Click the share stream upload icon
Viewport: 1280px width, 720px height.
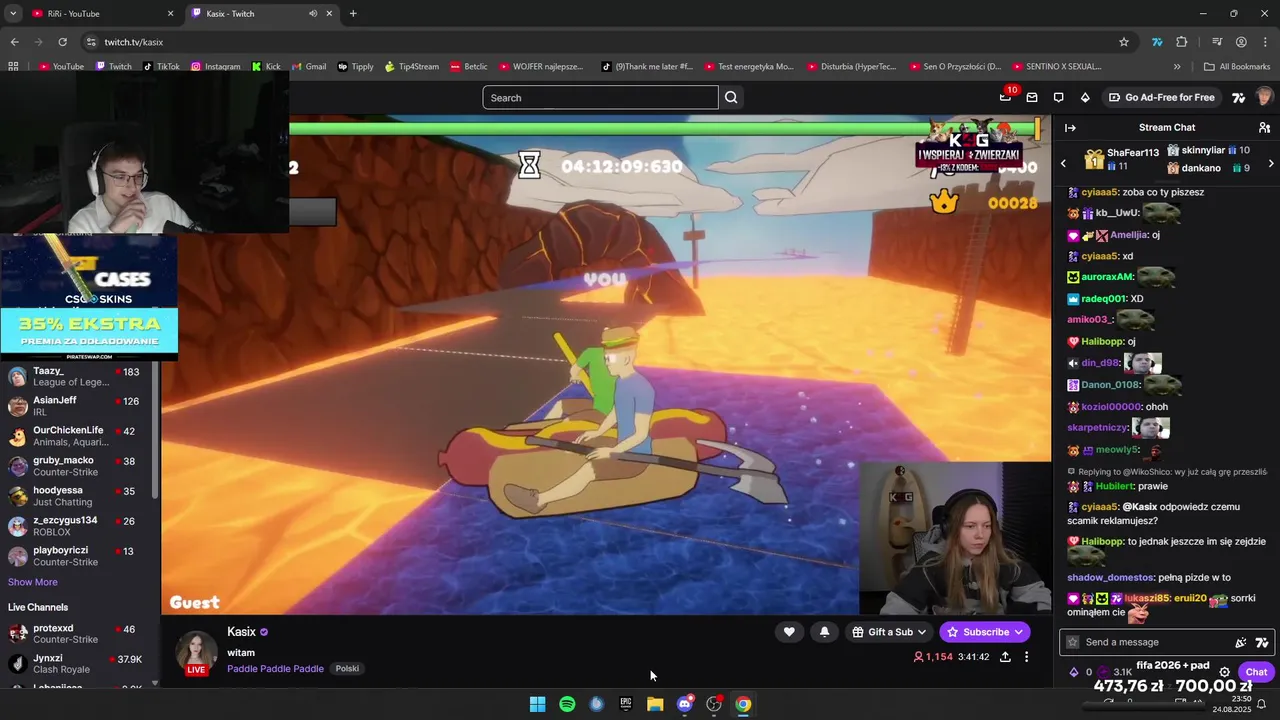(x=1005, y=657)
